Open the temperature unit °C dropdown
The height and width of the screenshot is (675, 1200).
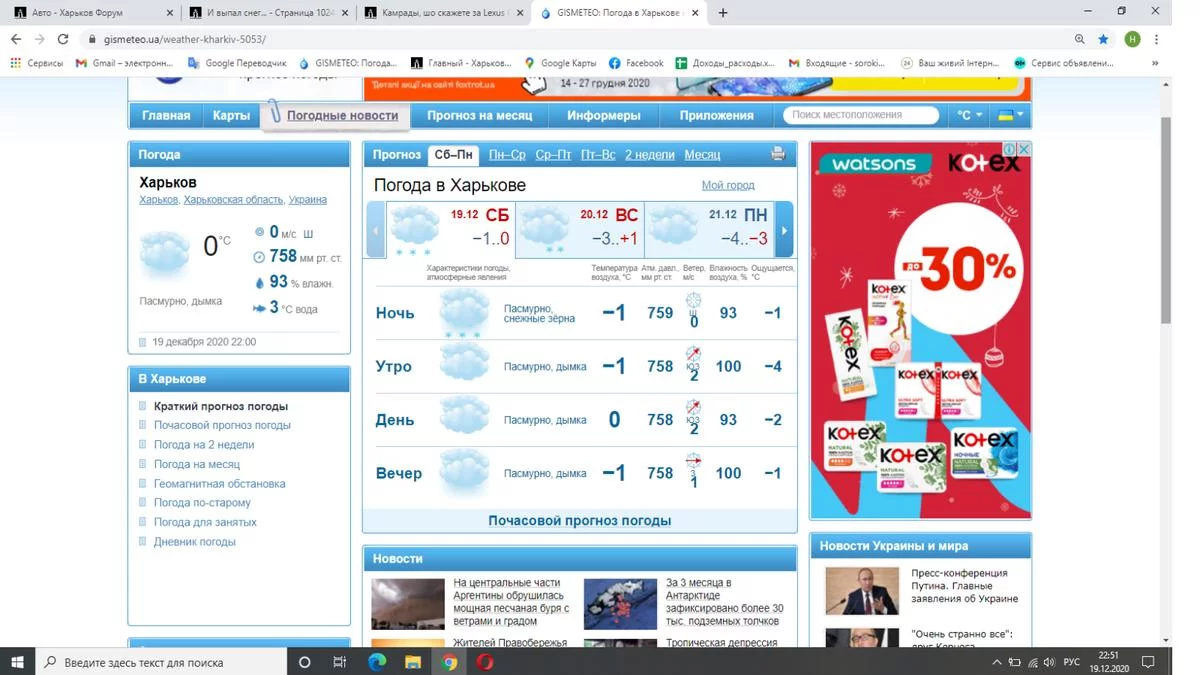pyautogui.click(x=969, y=115)
